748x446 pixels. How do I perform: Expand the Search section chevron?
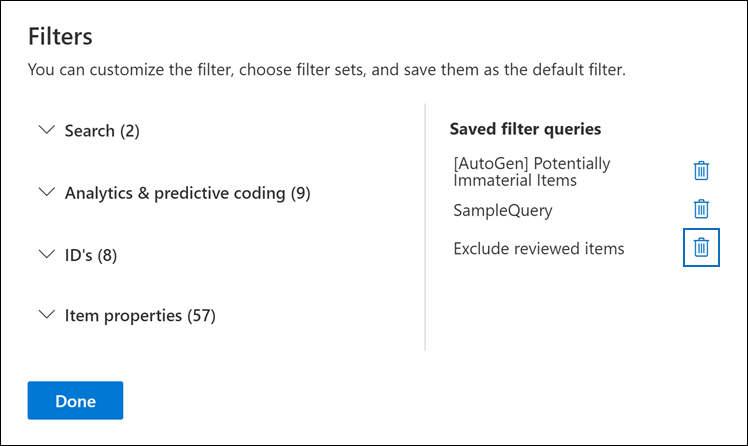47,130
